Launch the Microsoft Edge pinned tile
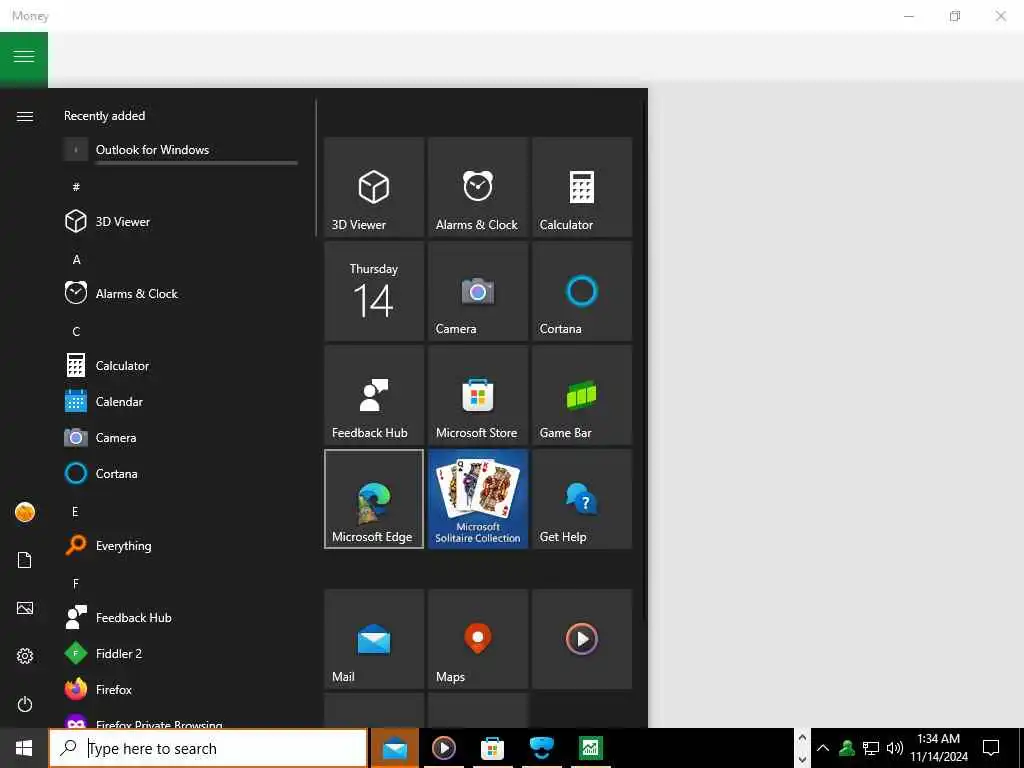This screenshot has width=1024, height=768. point(374,499)
